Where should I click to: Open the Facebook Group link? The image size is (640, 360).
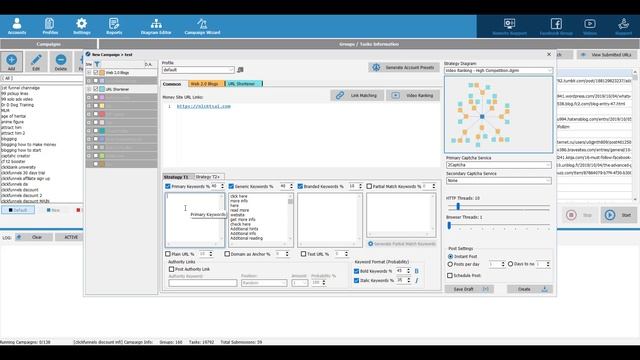(556, 27)
